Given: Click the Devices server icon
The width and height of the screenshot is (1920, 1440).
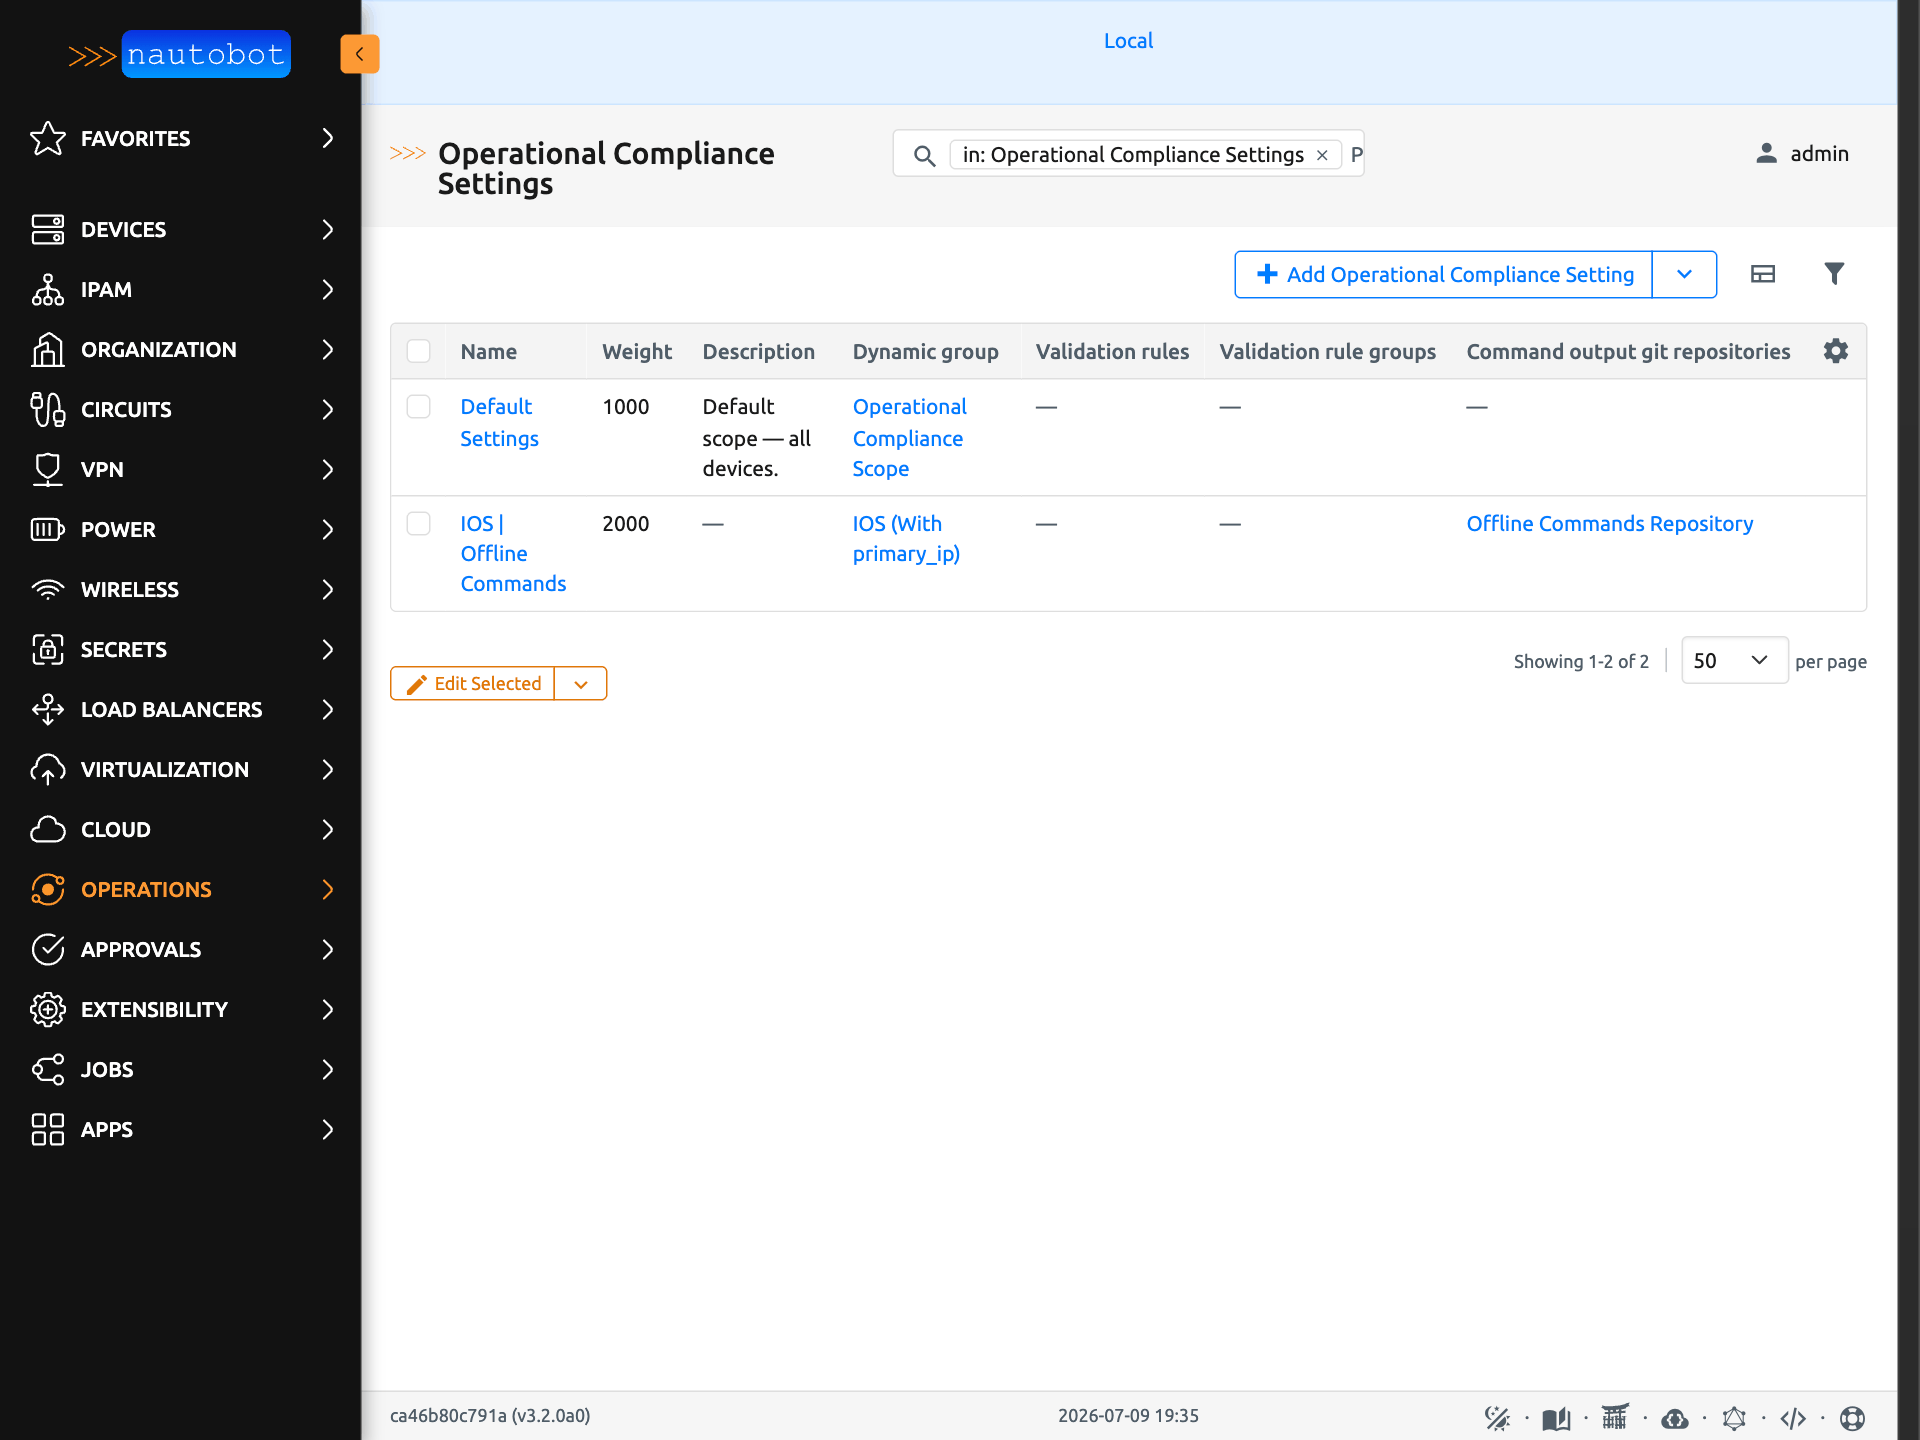Looking at the screenshot, I should (x=48, y=229).
